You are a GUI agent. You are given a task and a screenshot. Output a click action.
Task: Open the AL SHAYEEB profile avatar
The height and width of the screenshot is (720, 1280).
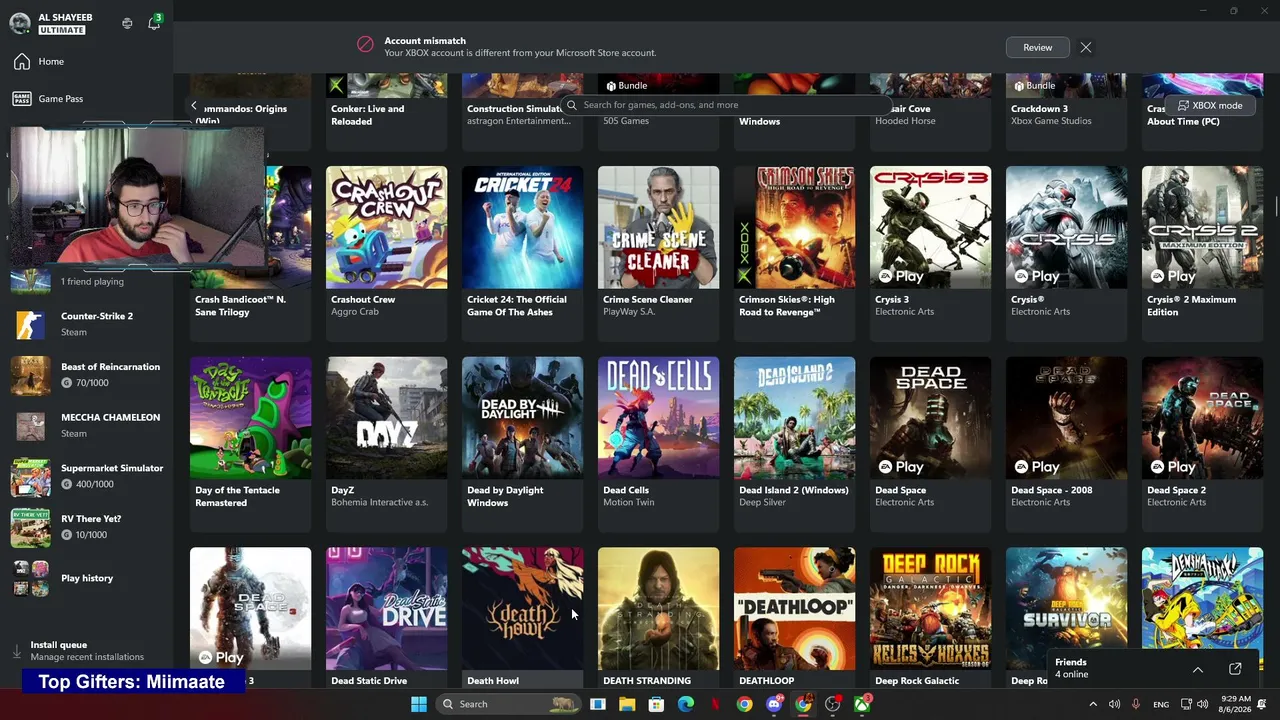point(20,23)
